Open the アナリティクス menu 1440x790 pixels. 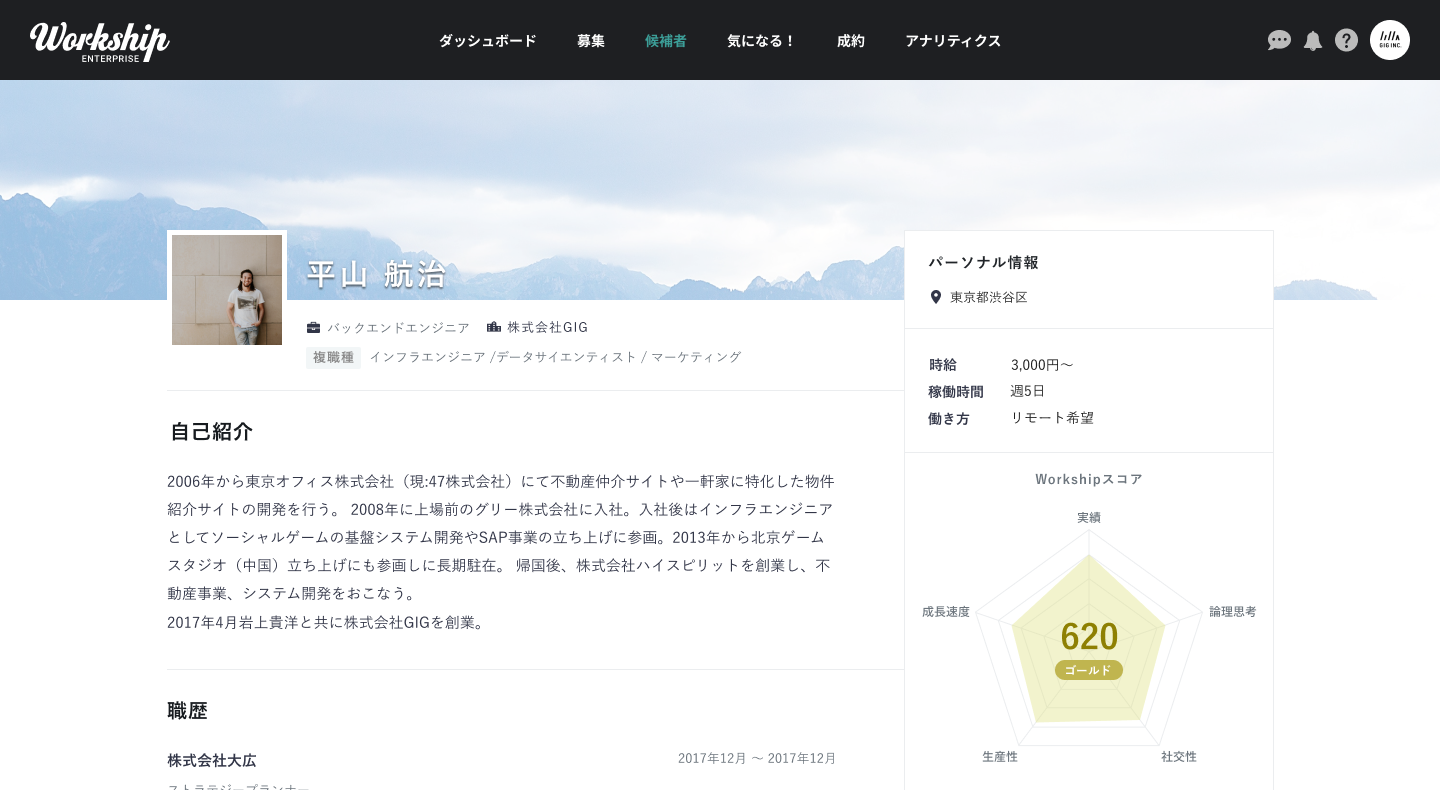pos(953,41)
